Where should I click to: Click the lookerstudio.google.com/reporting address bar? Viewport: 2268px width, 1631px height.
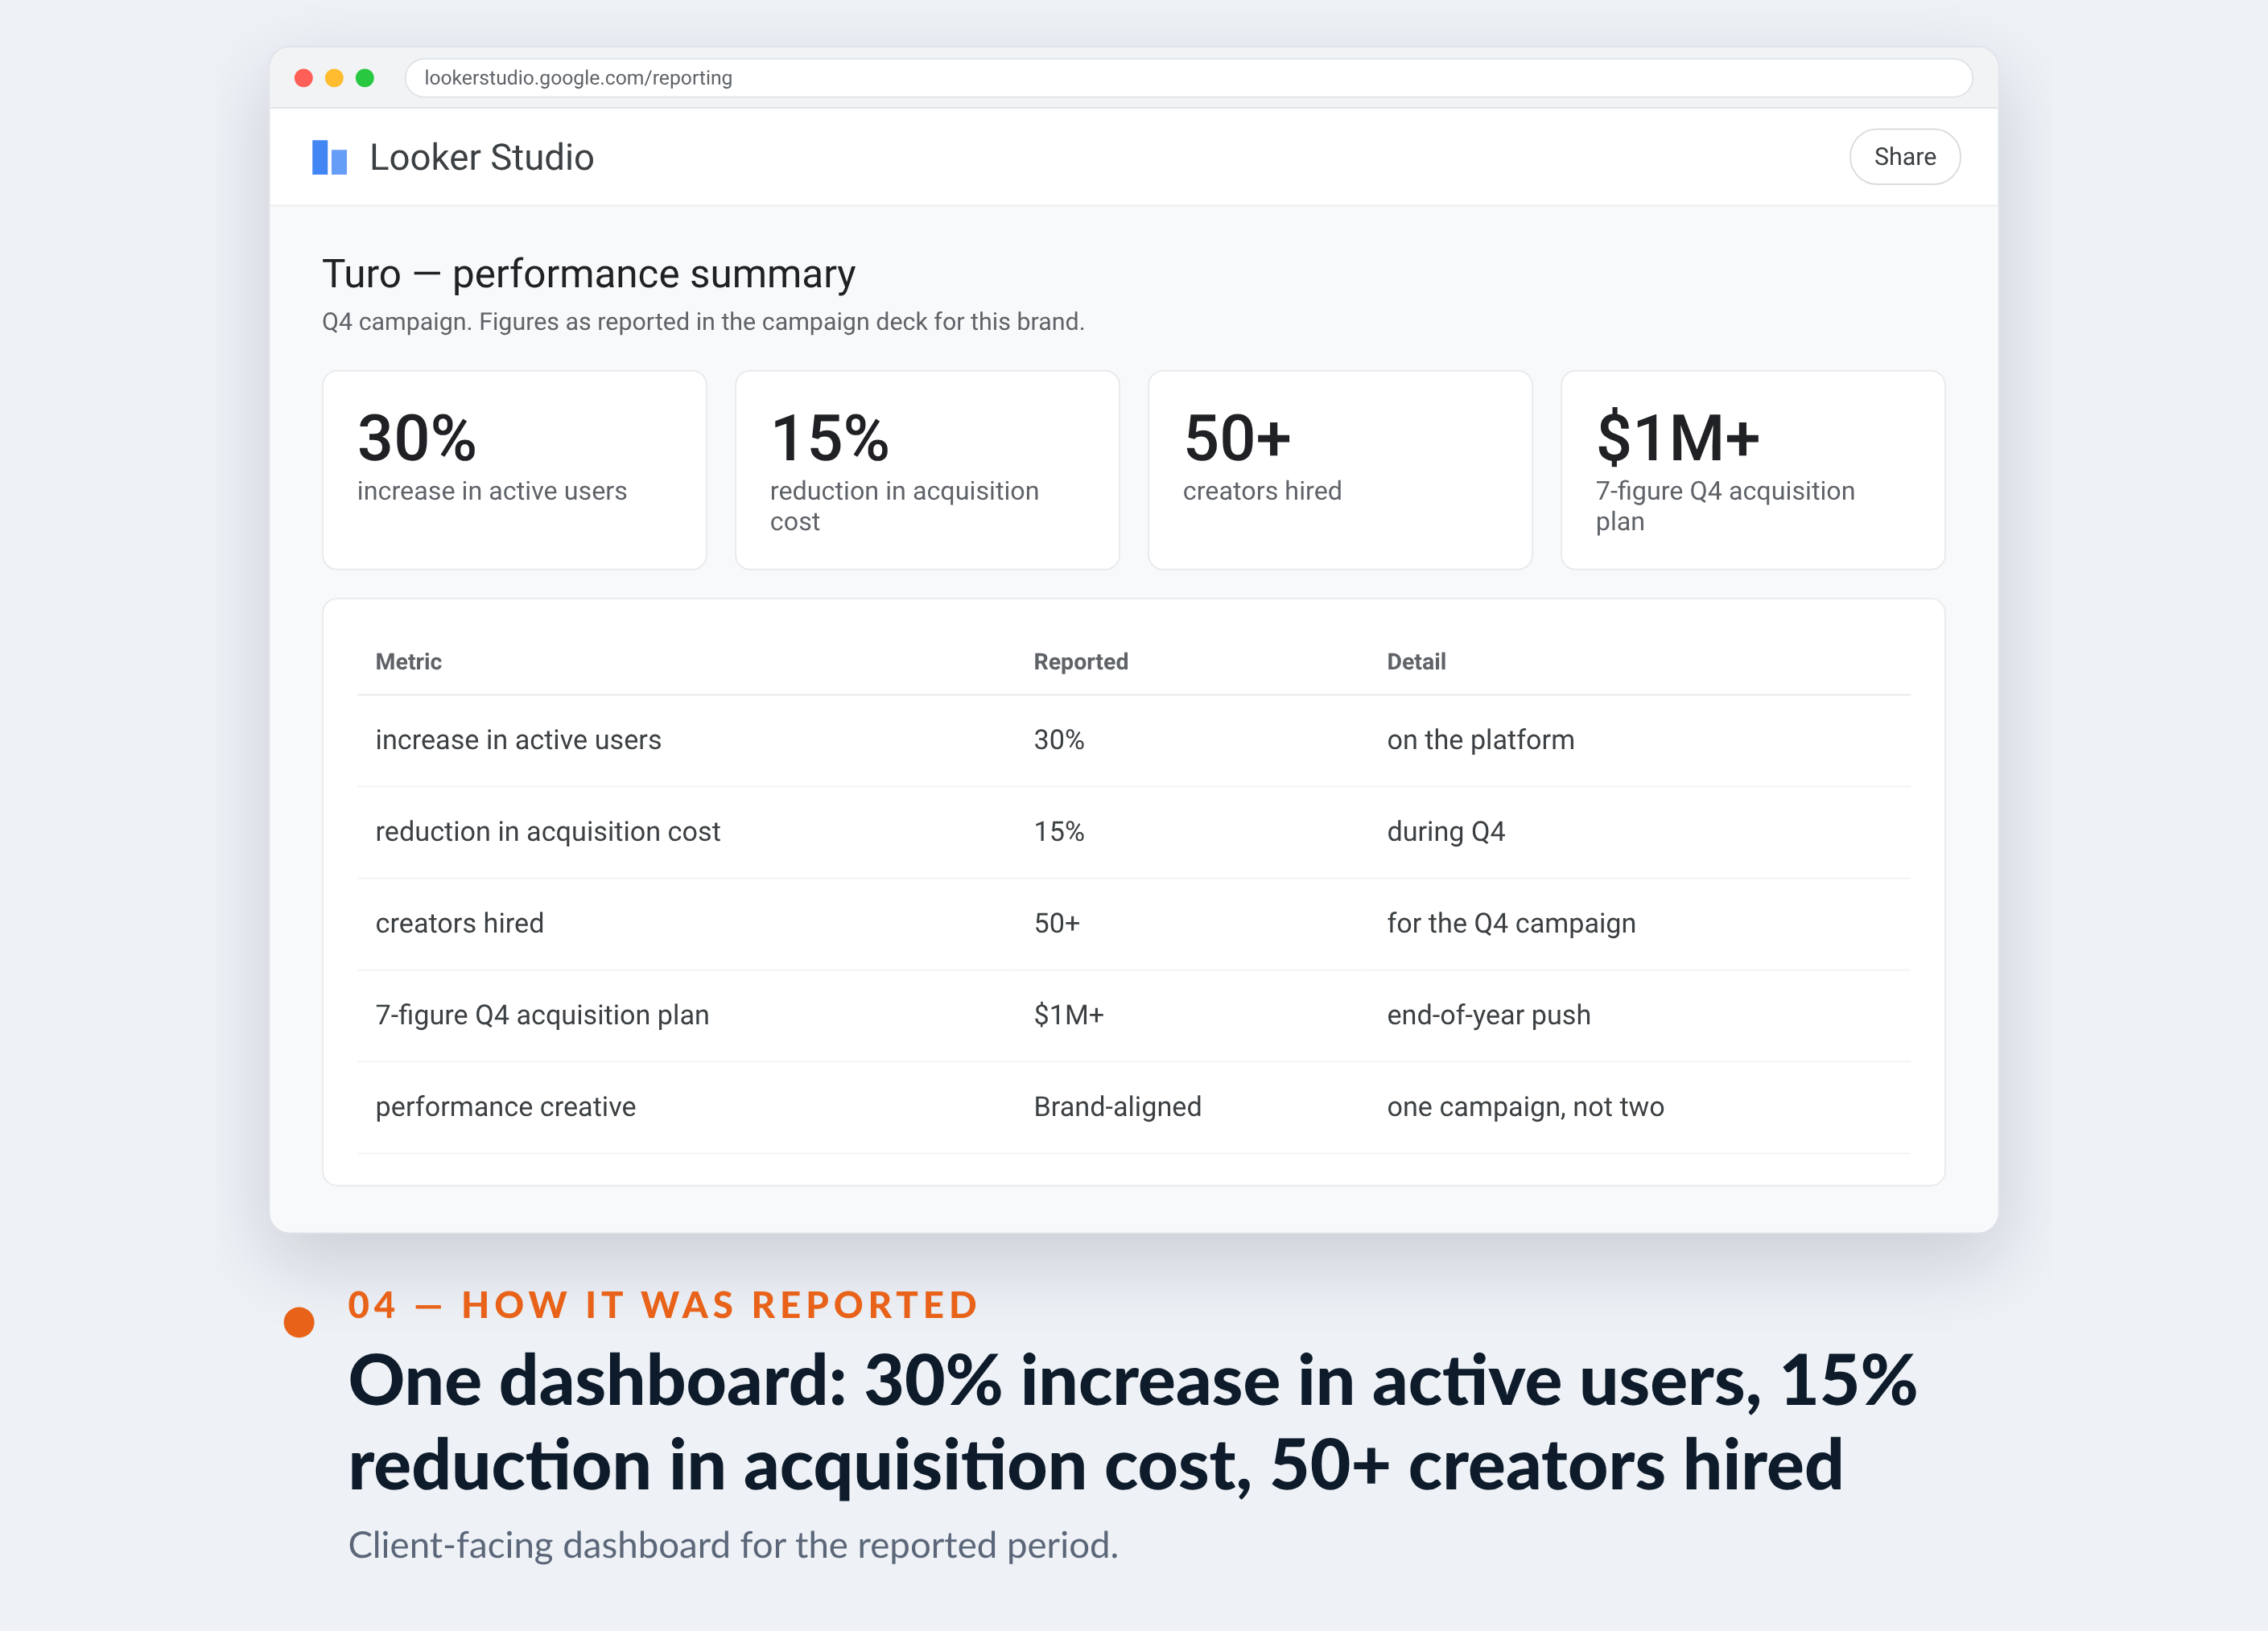1188,78
